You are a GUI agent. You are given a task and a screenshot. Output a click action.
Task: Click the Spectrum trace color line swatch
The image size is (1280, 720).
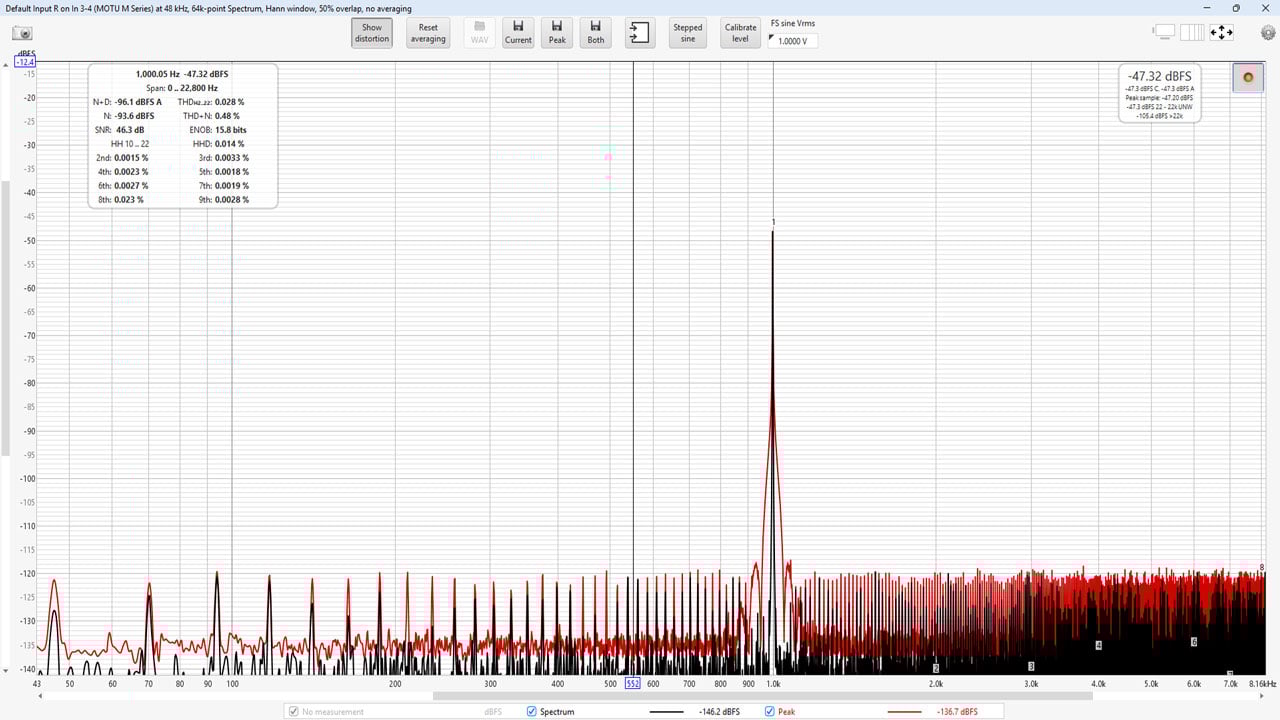(x=668, y=711)
